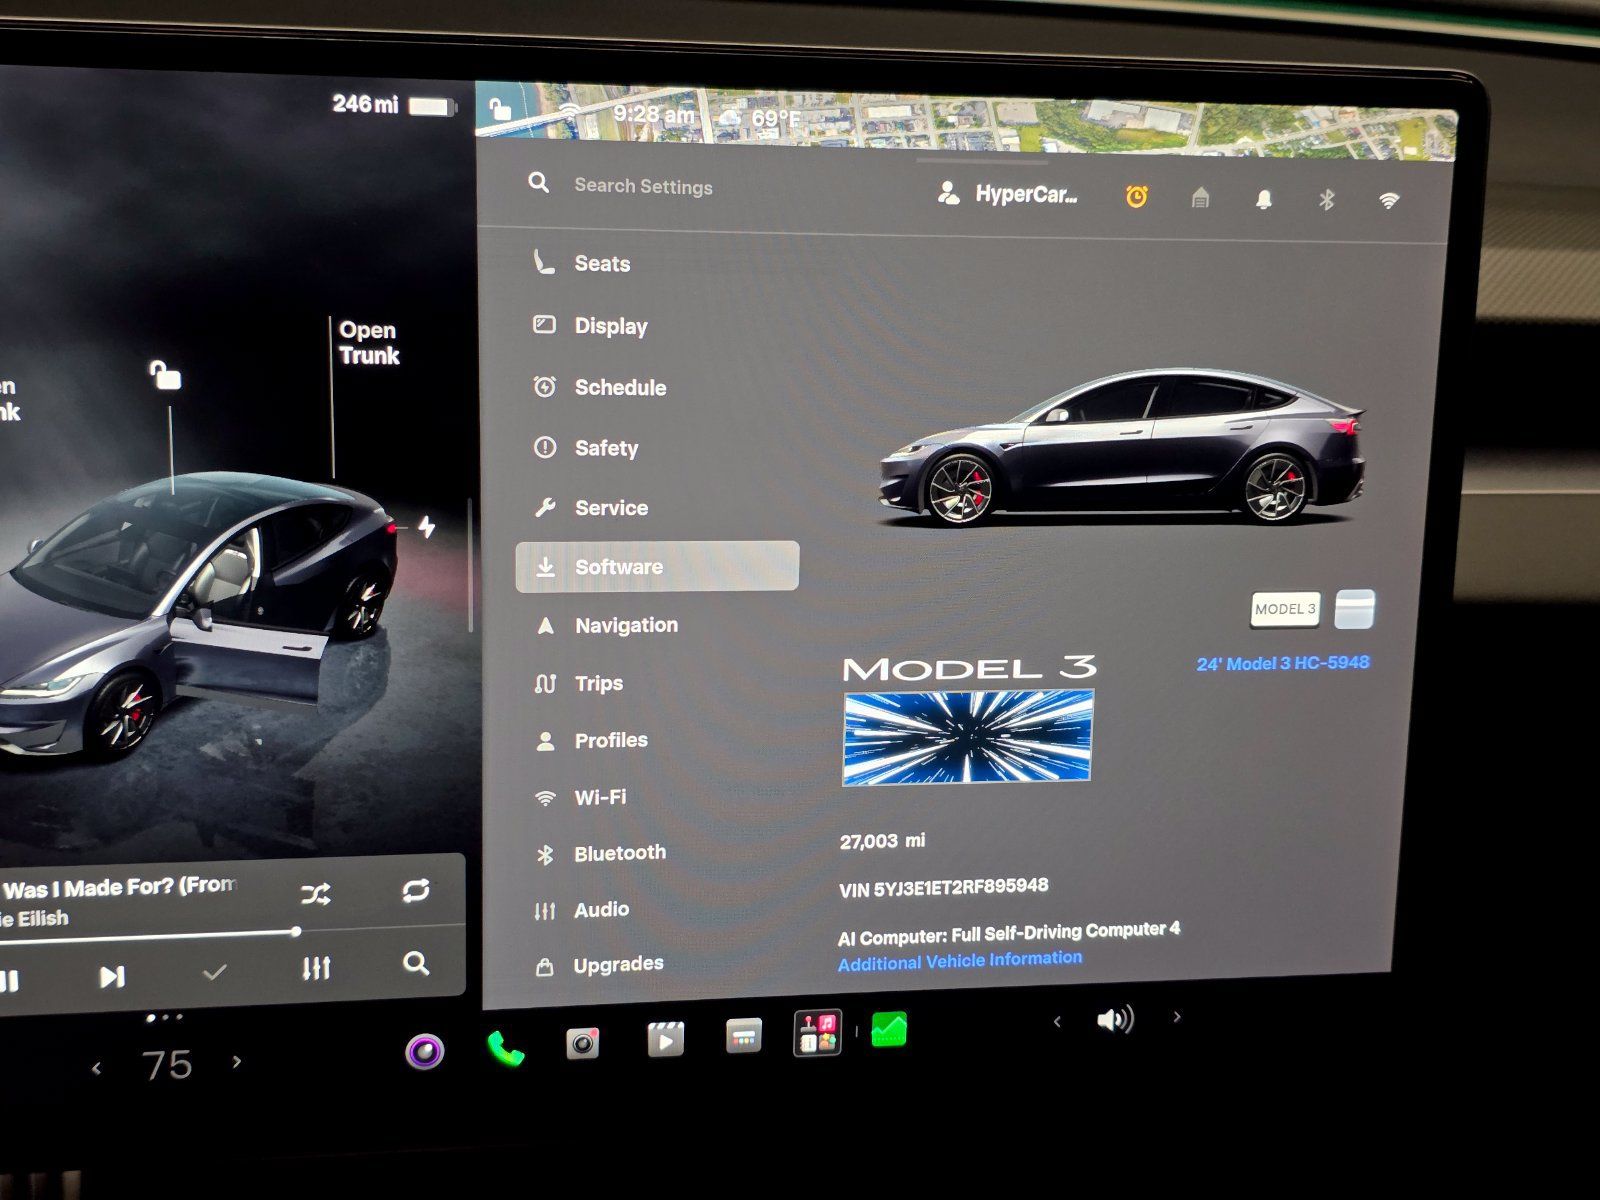
Task: Click the 9:28 am clock on status bar
Action: click(x=654, y=115)
